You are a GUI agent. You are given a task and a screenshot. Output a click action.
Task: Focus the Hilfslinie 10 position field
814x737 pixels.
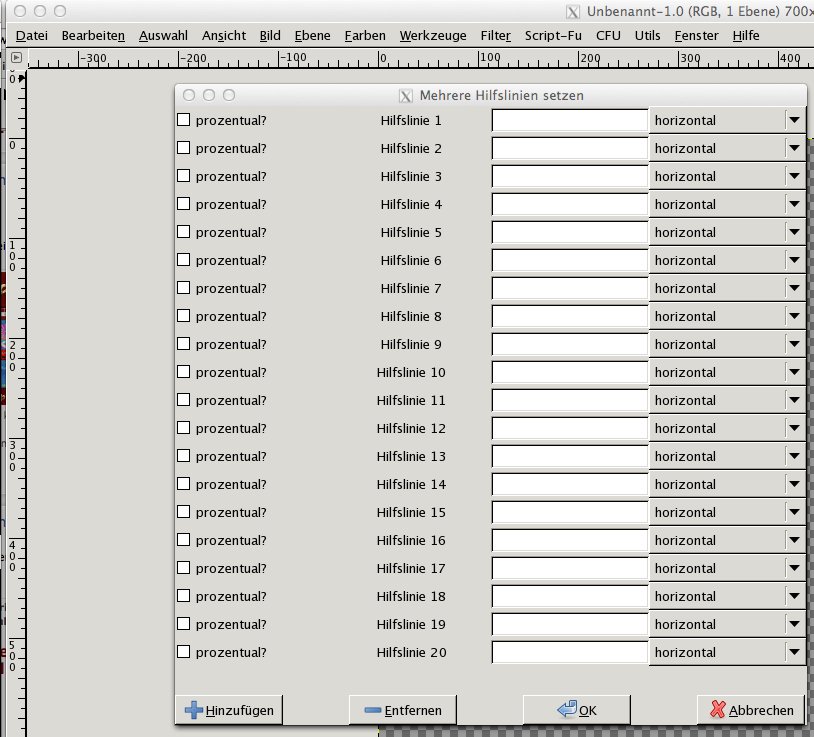click(x=570, y=373)
